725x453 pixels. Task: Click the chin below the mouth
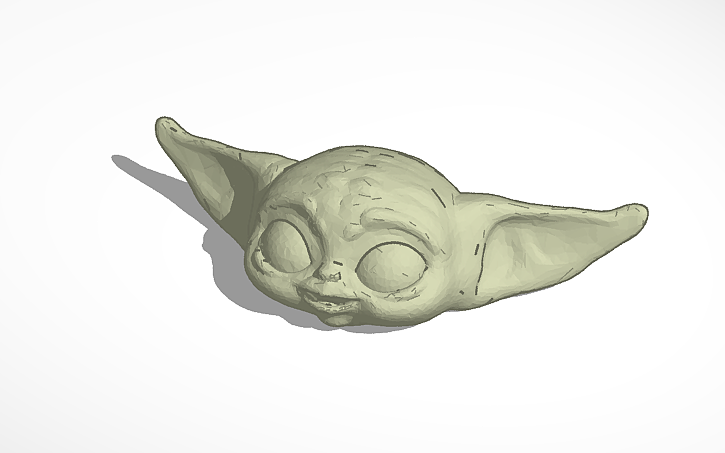(x=335, y=317)
